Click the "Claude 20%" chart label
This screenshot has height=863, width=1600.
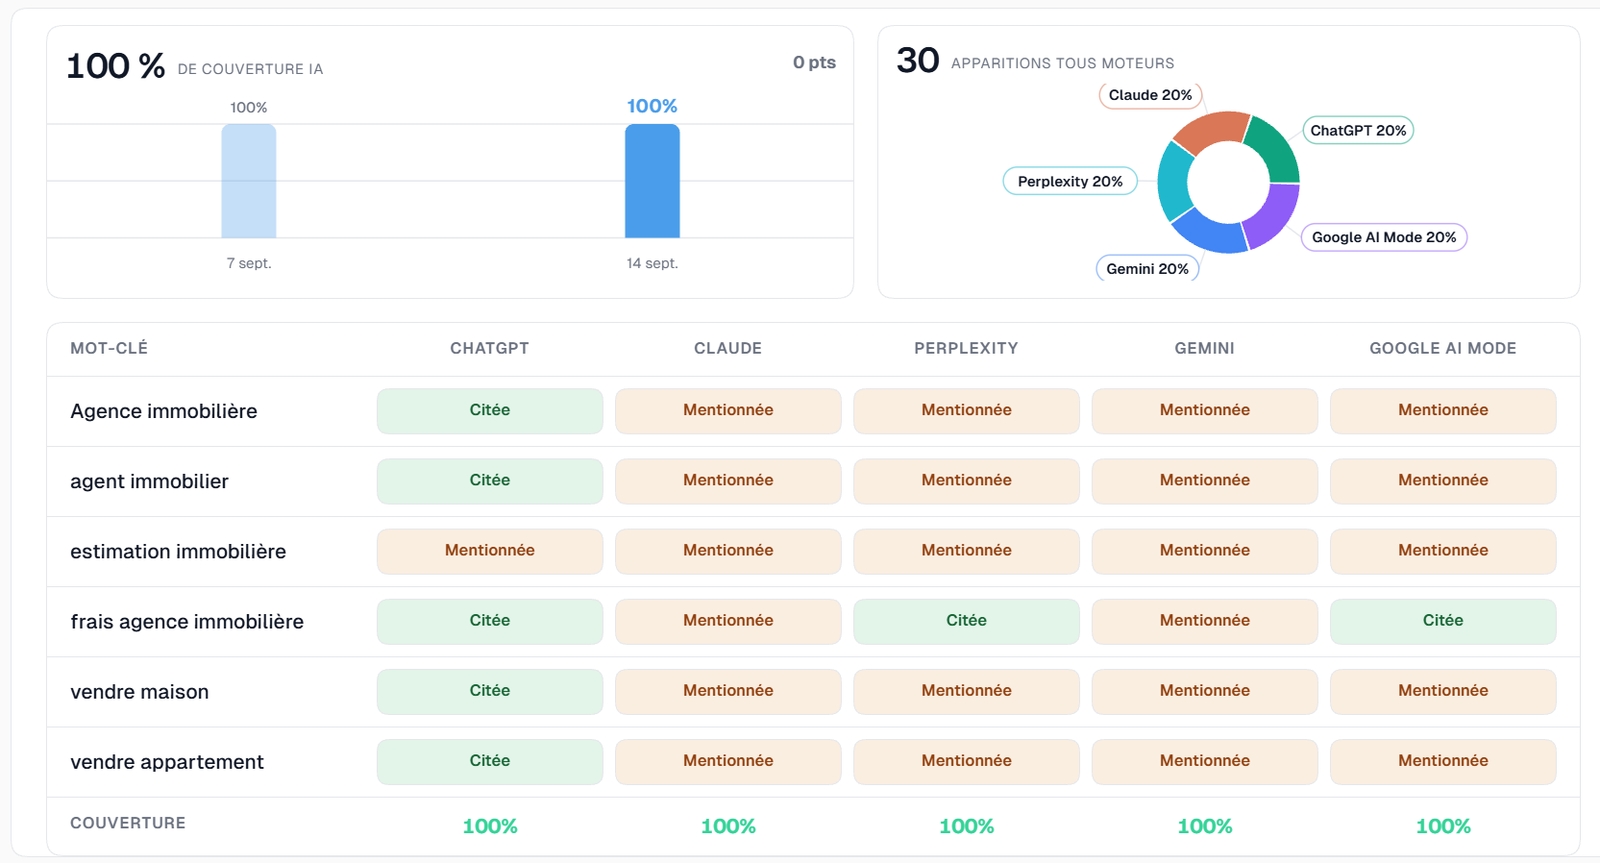[x=1150, y=95]
